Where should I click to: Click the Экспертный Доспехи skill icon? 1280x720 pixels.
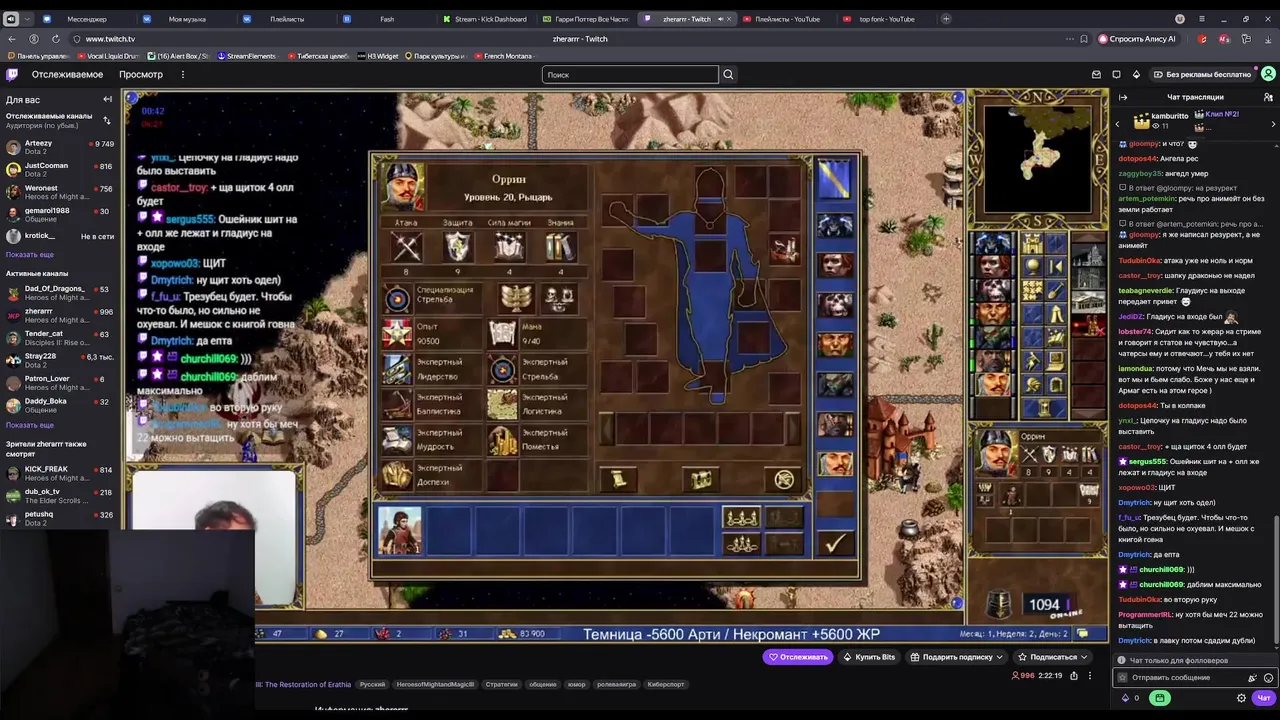point(397,475)
